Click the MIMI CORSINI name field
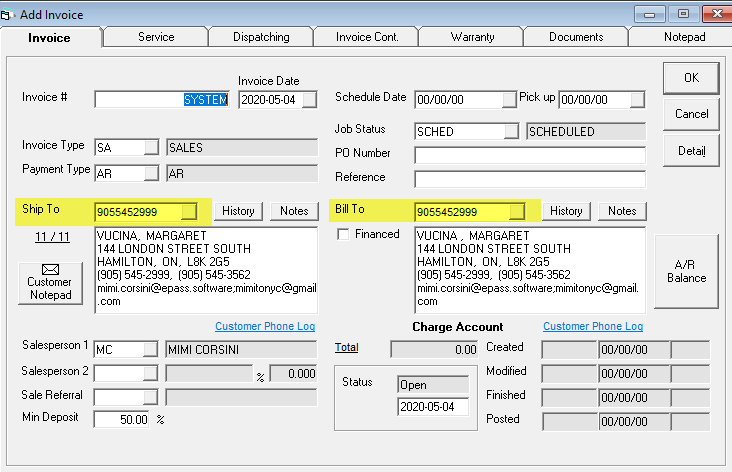 pyautogui.click(x=241, y=349)
